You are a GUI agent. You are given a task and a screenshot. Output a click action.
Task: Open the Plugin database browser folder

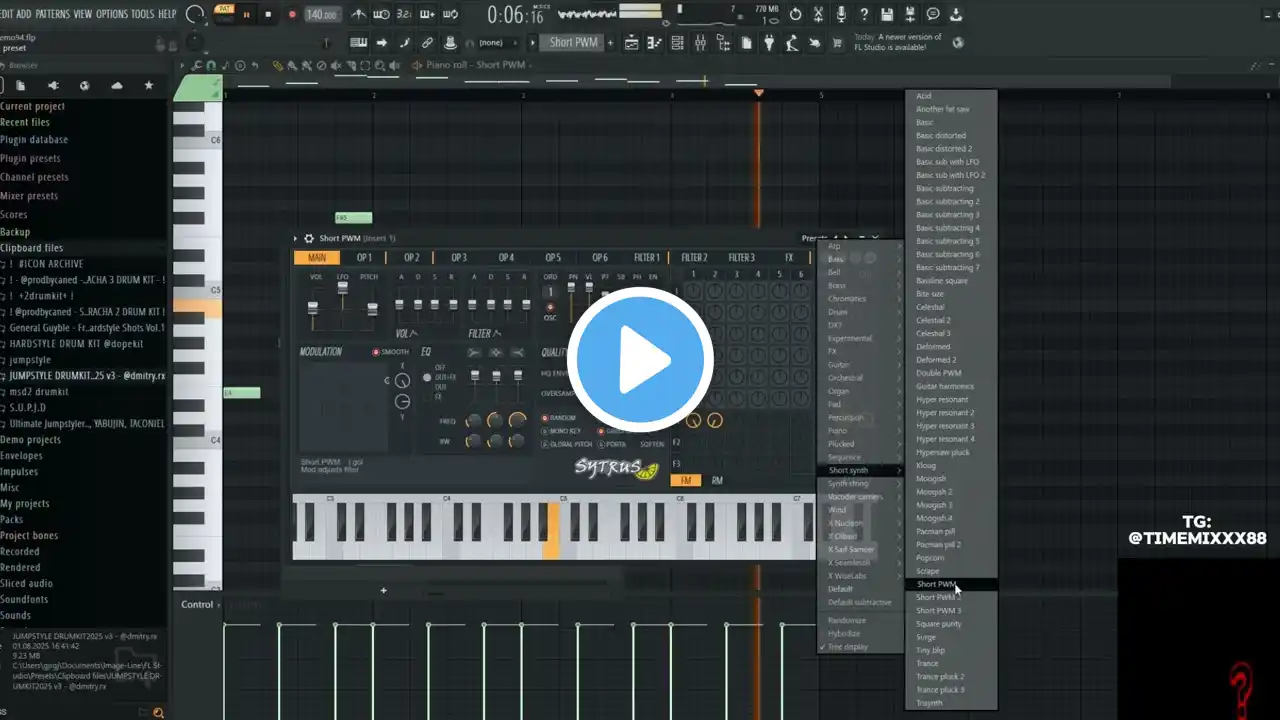[x=34, y=140]
